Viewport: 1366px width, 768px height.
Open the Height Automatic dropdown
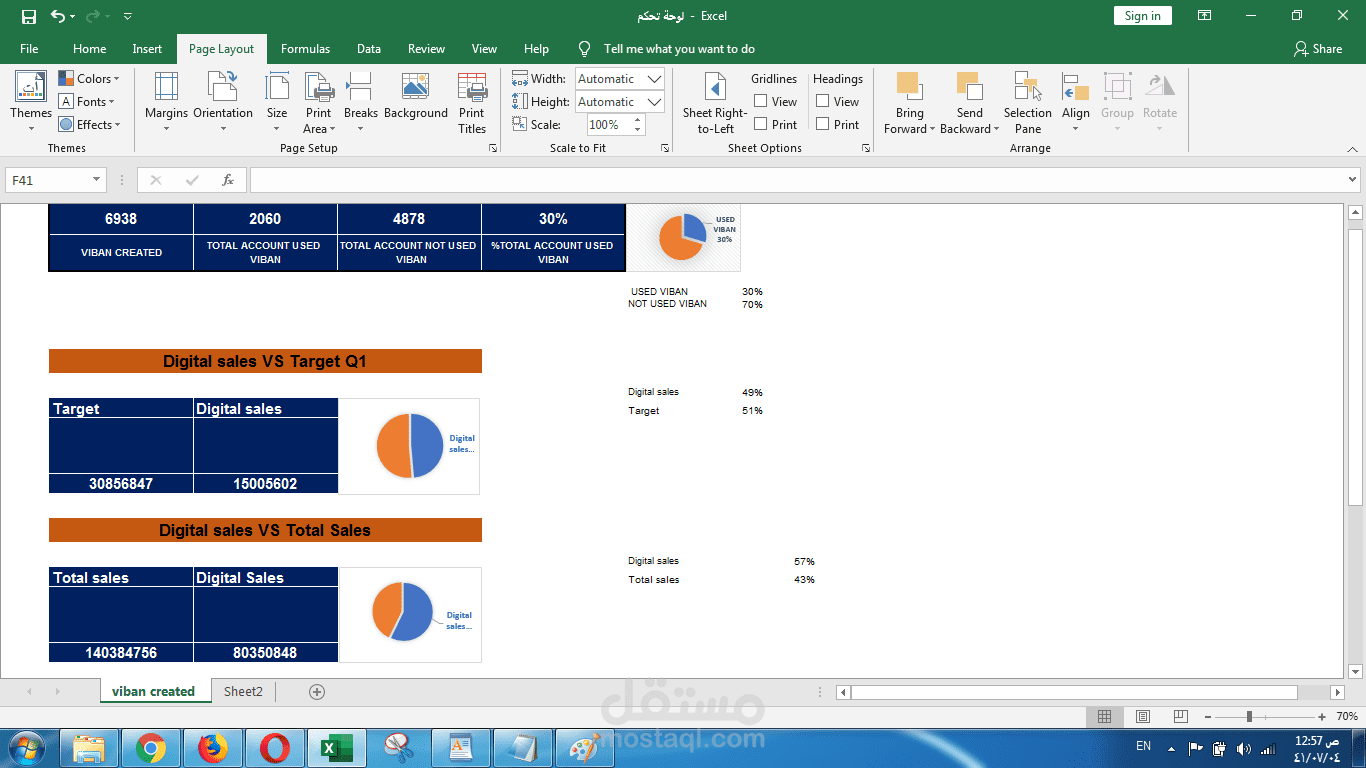[x=654, y=102]
